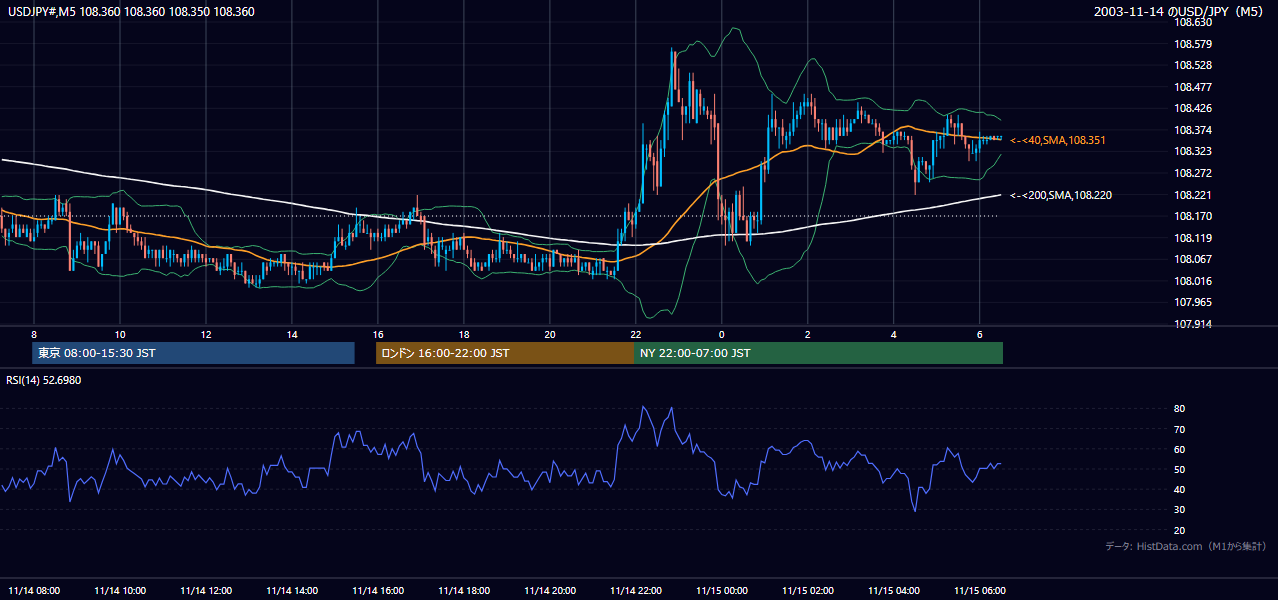Click bottom timestamp 11/14 22:00

(x=636, y=591)
